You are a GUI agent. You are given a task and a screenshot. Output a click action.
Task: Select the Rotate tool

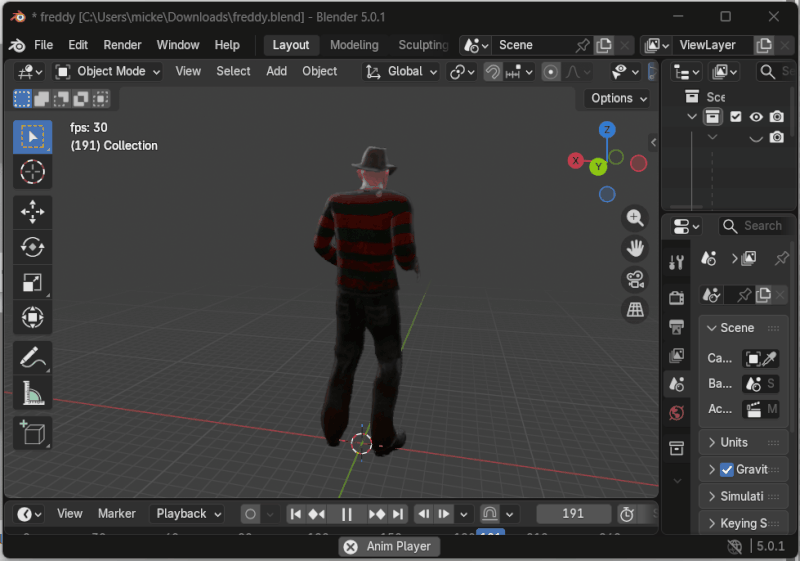[x=32, y=247]
